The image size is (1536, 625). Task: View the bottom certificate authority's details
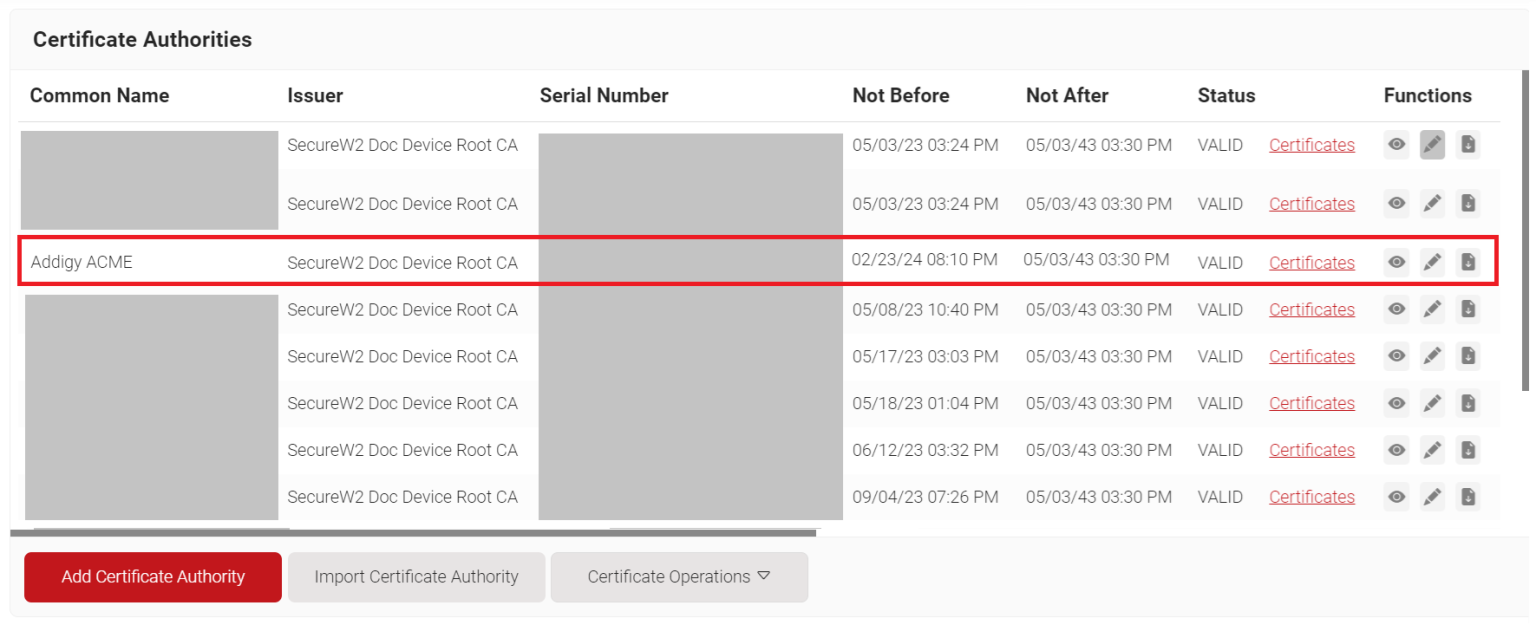[x=1396, y=496]
